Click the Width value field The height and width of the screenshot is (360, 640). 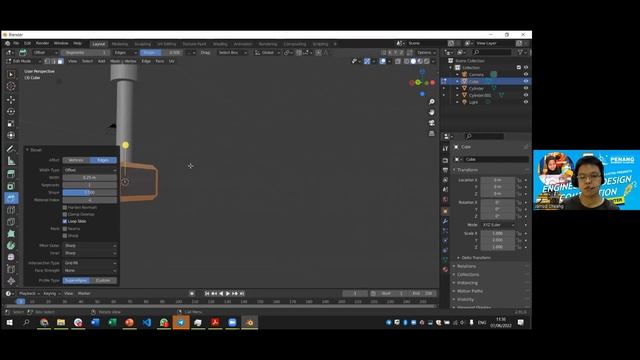[x=90, y=178]
